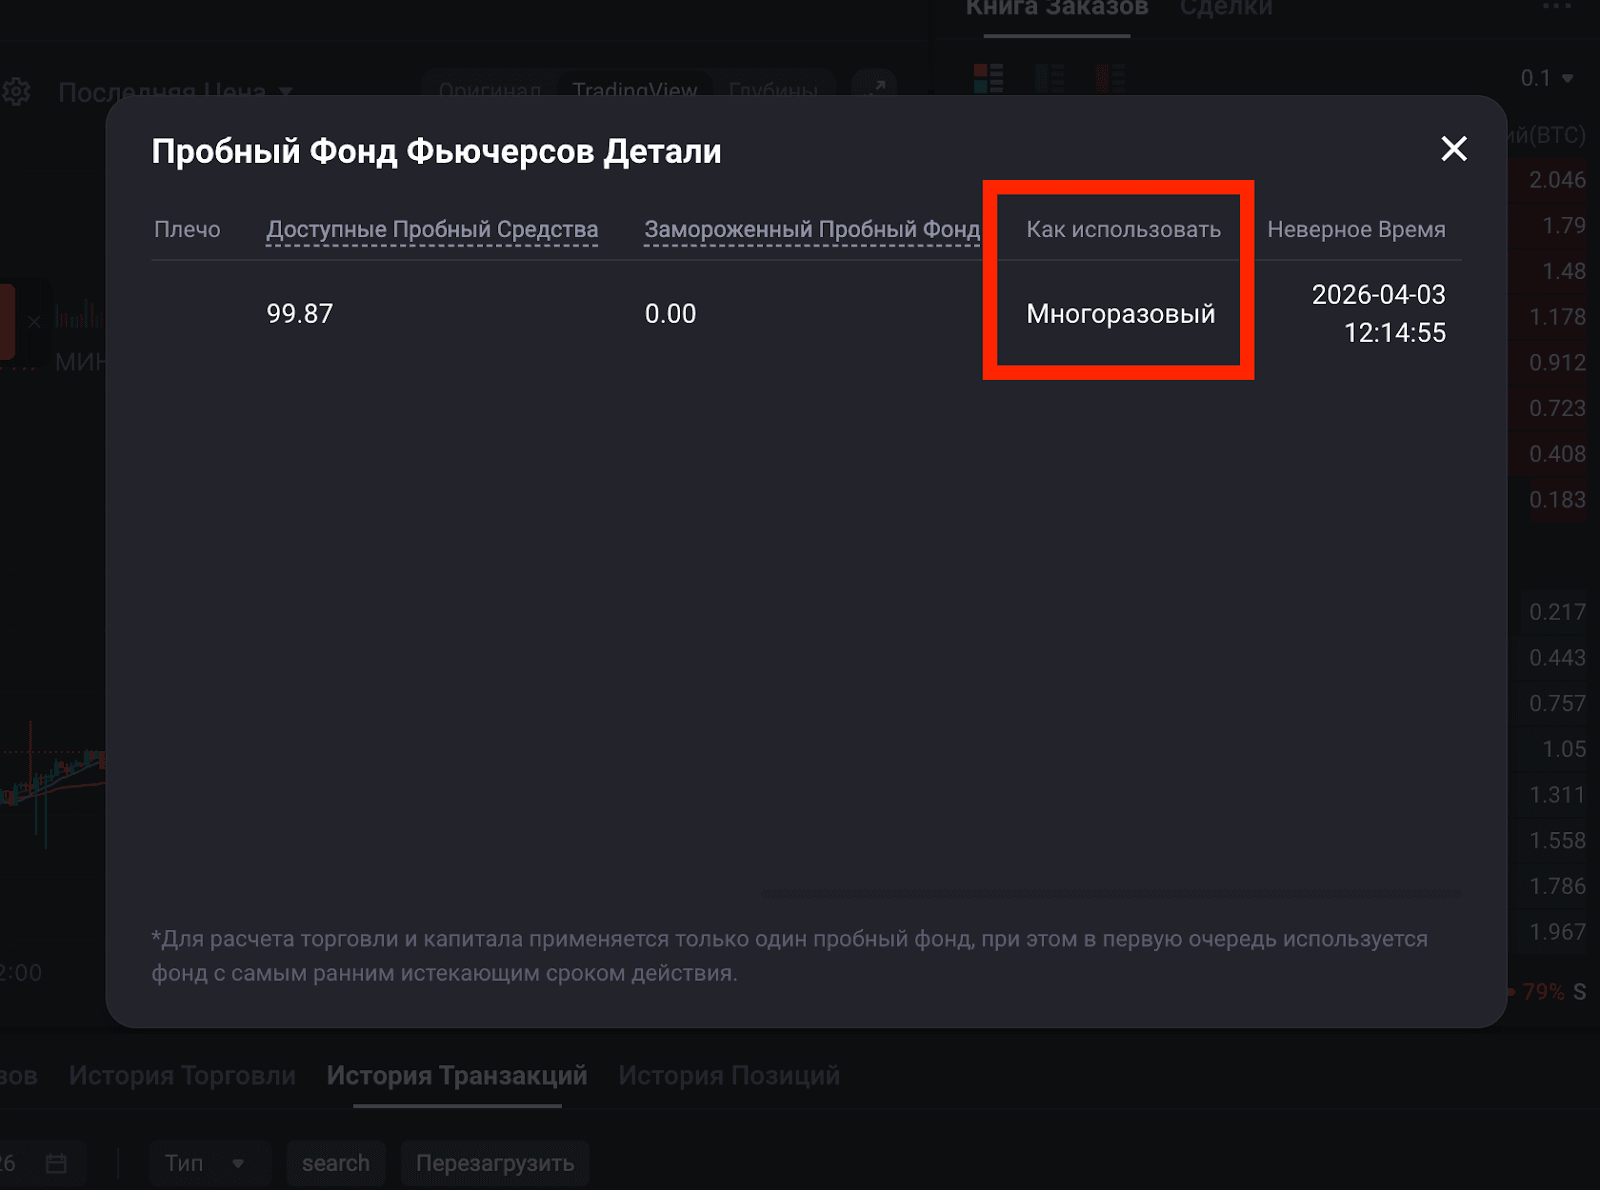Viewport: 1600px width, 1190px height.
Task: Select the Многоразовый usage value
Action: (1121, 314)
